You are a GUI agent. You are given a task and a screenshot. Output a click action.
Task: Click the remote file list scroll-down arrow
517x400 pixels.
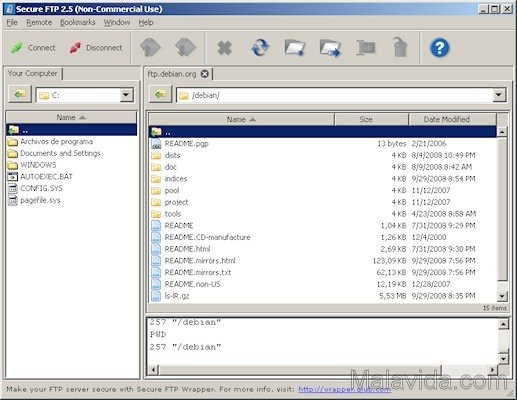click(502, 296)
